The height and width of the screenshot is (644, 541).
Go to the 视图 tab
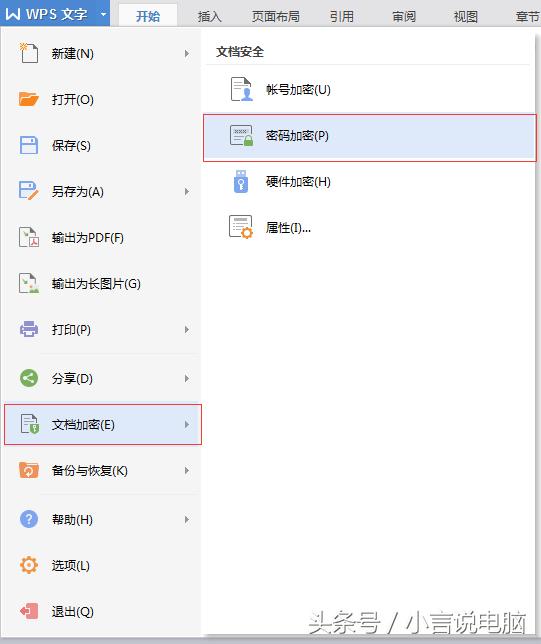tap(465, 16)
